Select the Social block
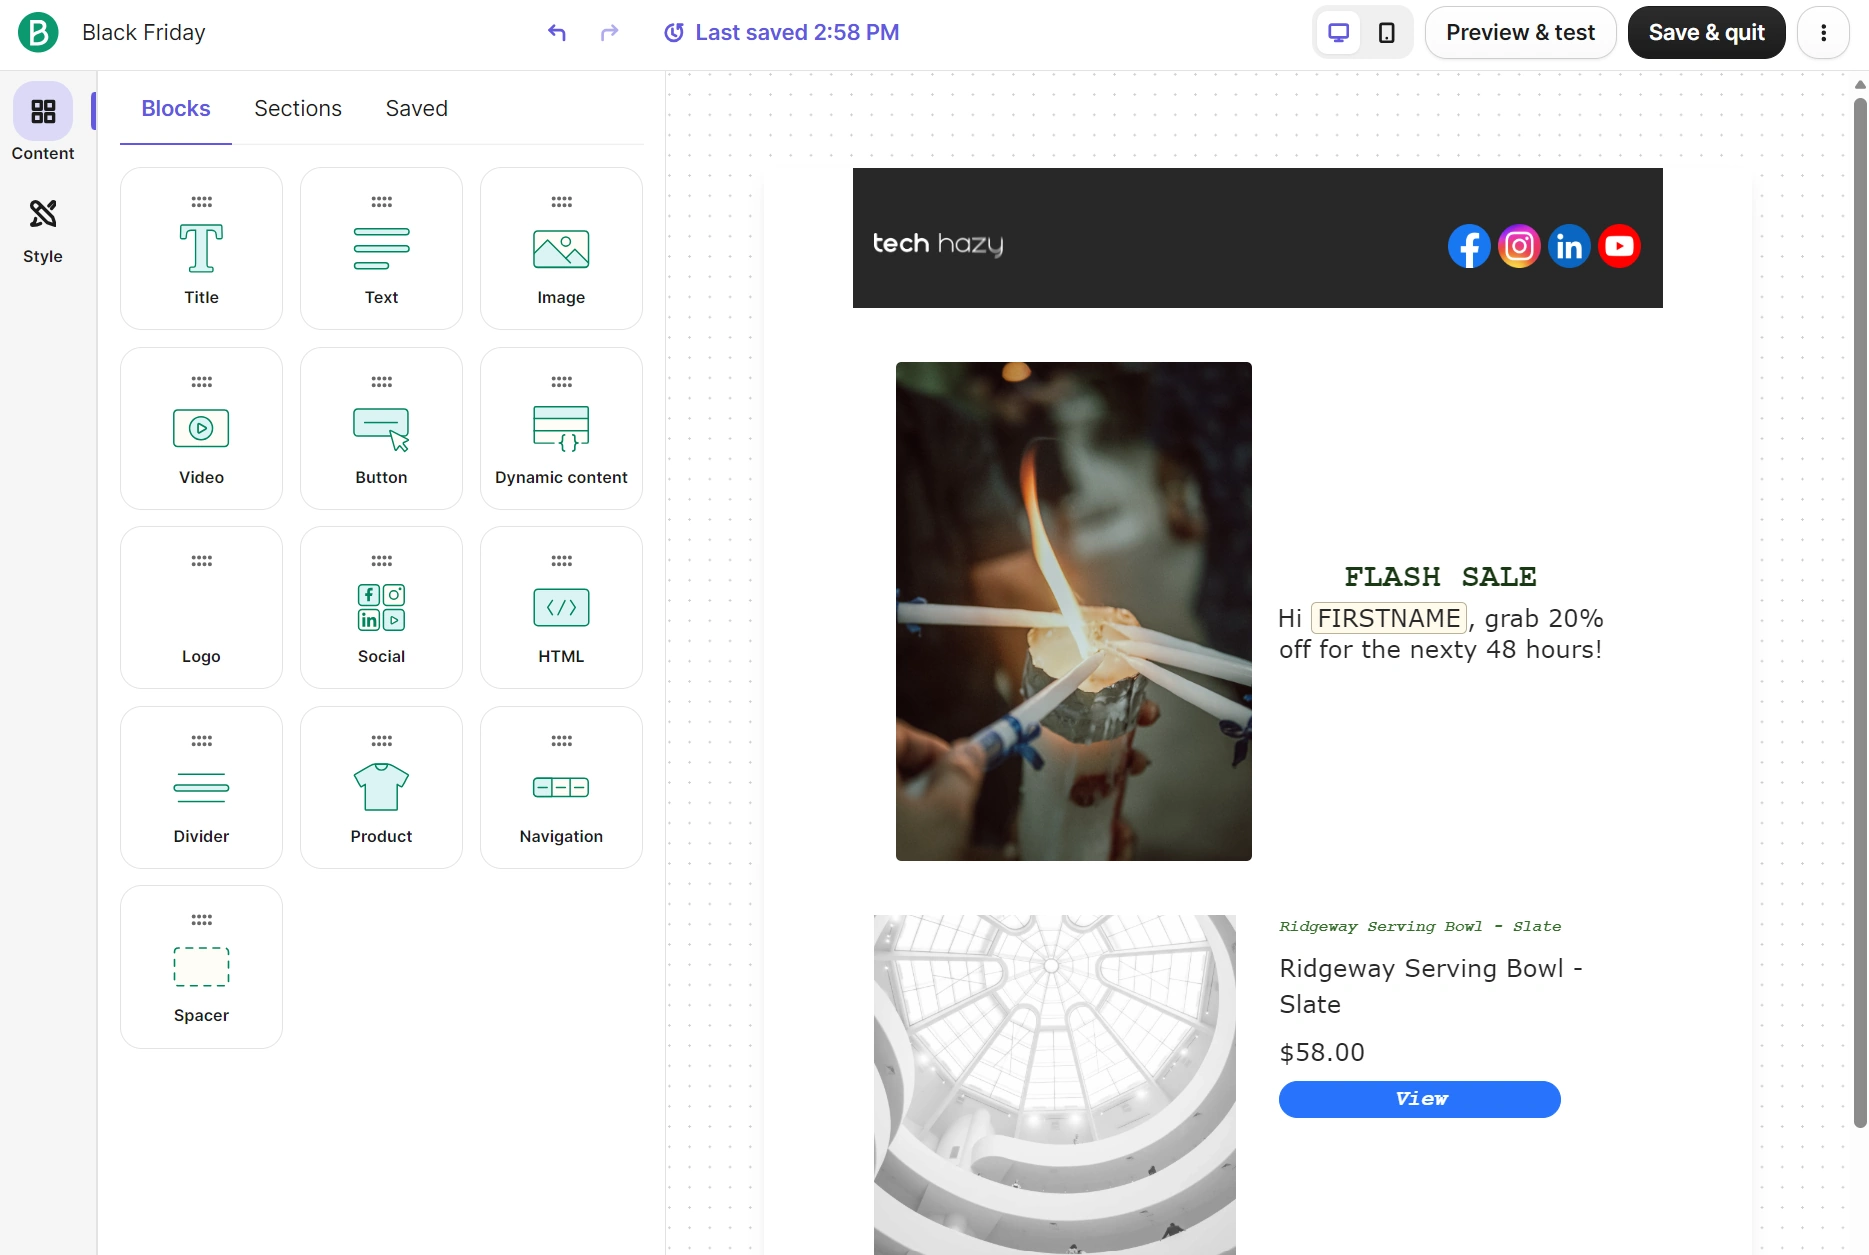Viewport: 1869px width, 1255px height. coord(381,607)
